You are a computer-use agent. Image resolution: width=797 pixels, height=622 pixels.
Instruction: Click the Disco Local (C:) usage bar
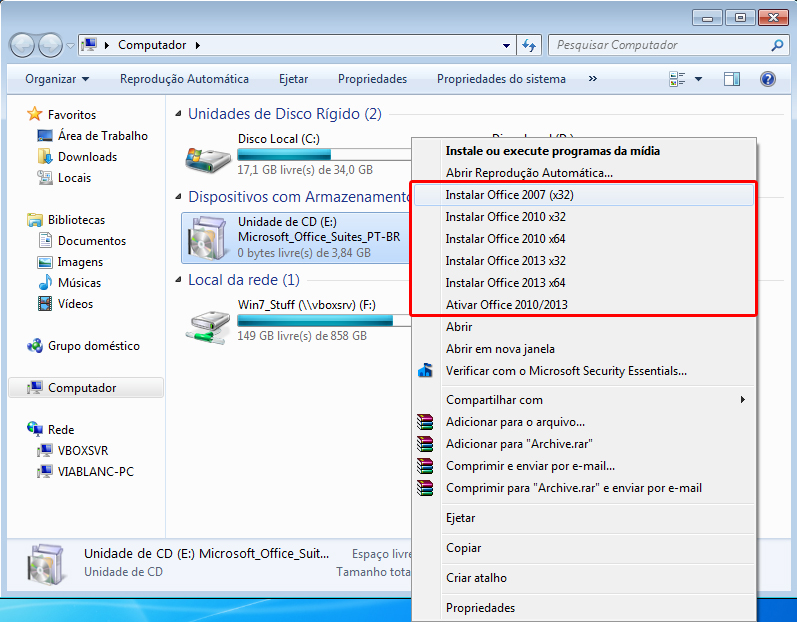[324, 154]
